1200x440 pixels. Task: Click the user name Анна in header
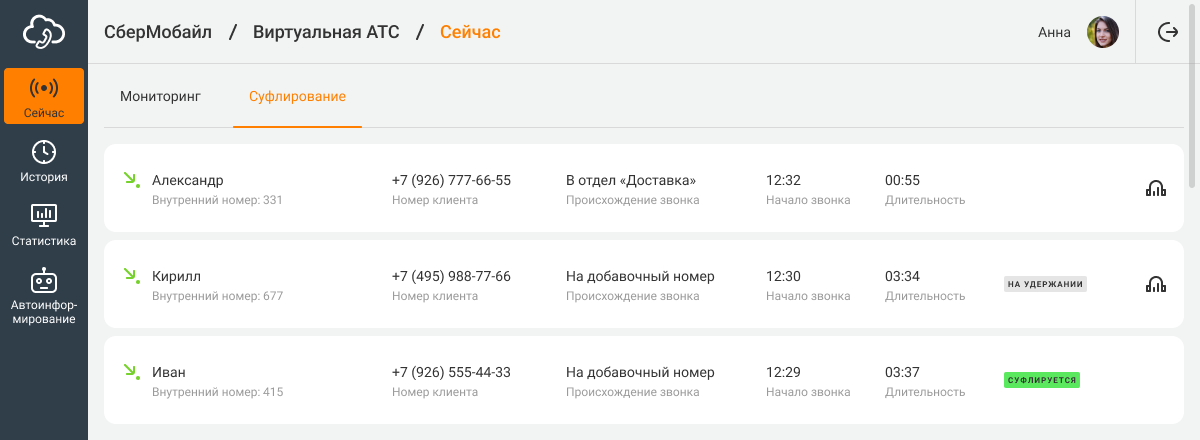coord(1054,32)
